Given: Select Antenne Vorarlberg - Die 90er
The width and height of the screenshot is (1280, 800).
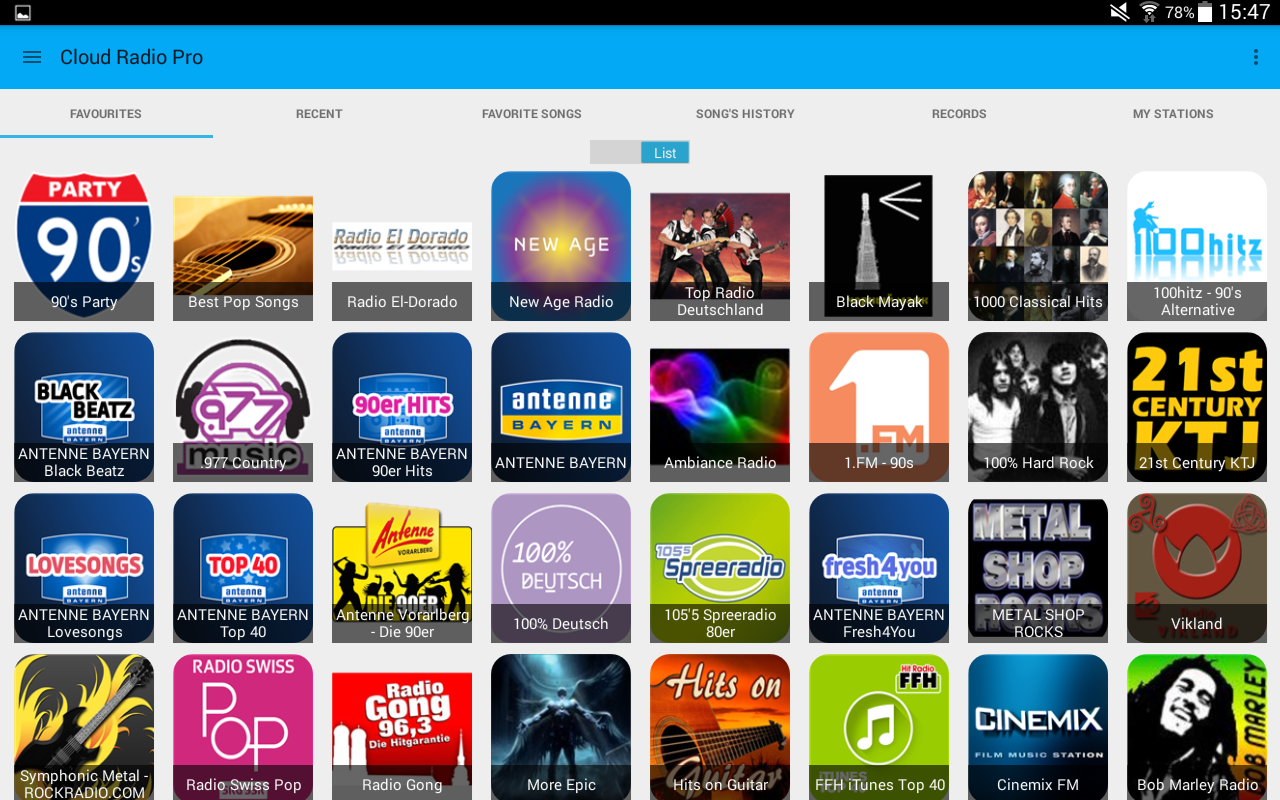Looking at the screenshot, I should (402, 568).
